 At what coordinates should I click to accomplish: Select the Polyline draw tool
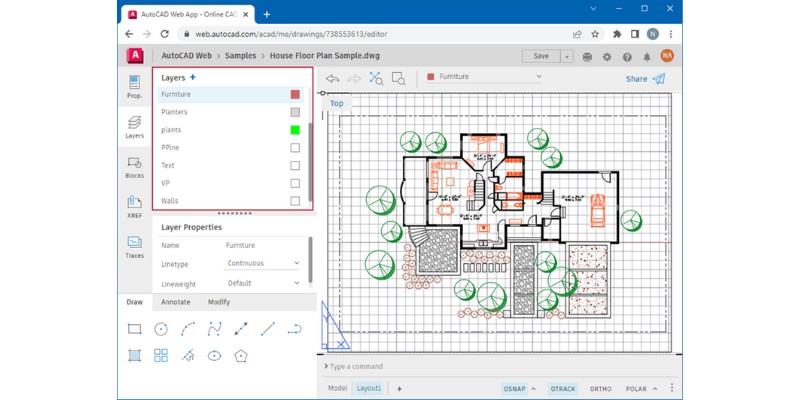click(x=294, y=329)
